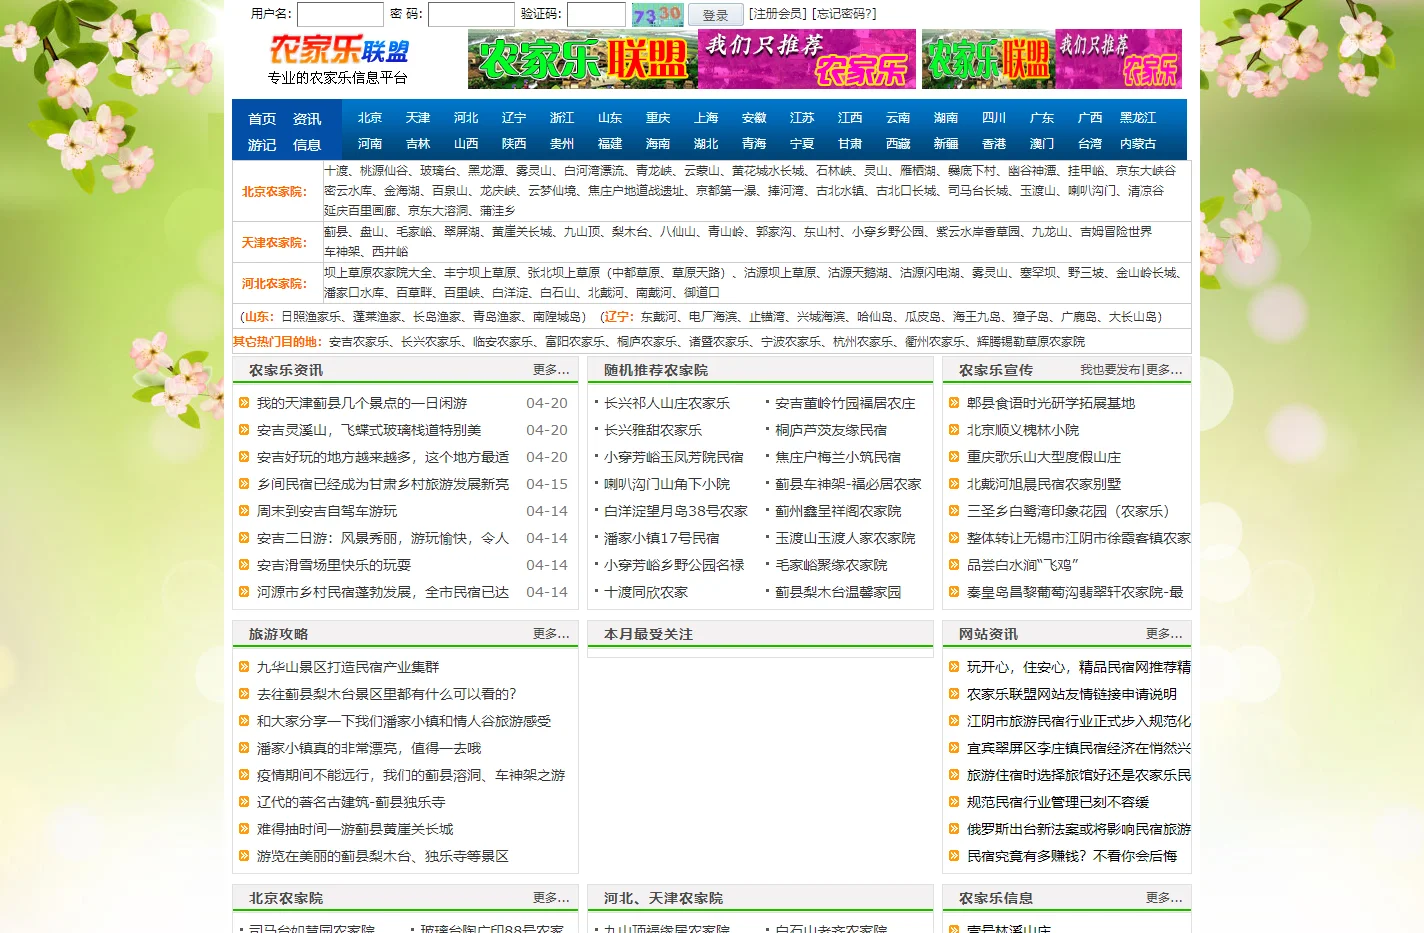The width and height of the screenshot is (1424, 933).
Task: Open news 规范民宿行业管理已刻不容缓
Action: point(1058,802)
